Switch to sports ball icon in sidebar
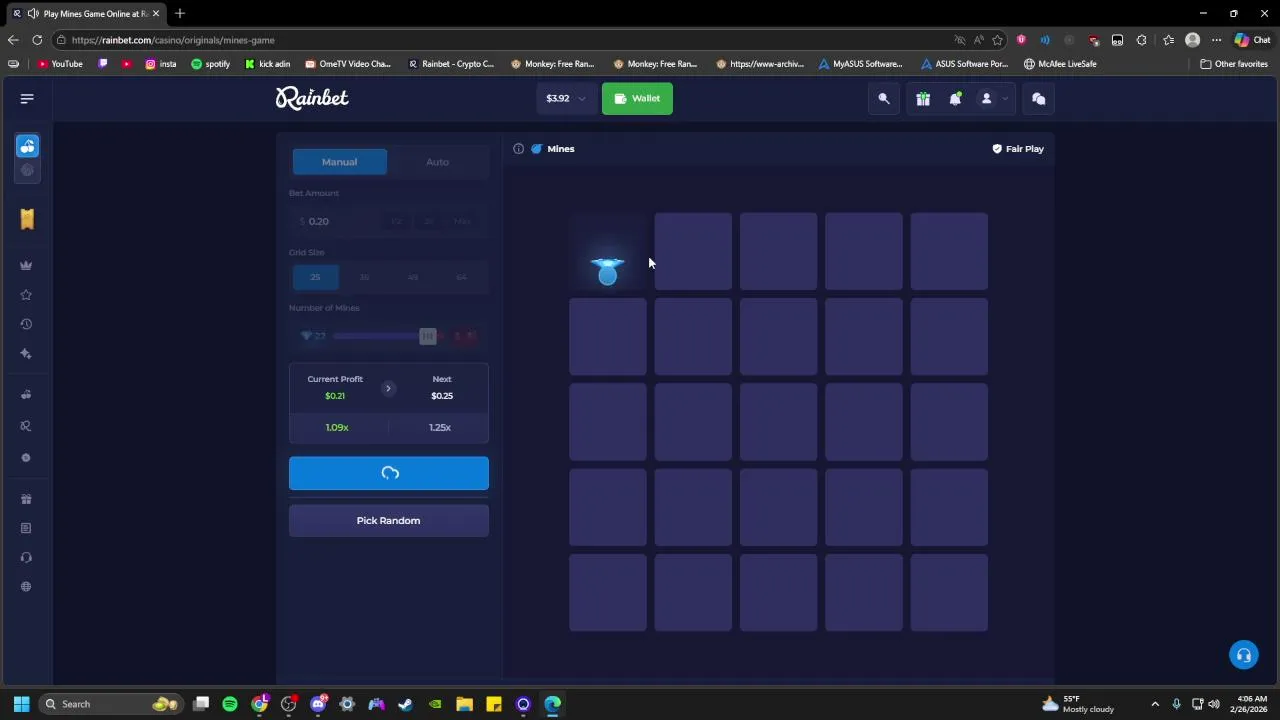1280x720 pixels. tap(27, 171)
